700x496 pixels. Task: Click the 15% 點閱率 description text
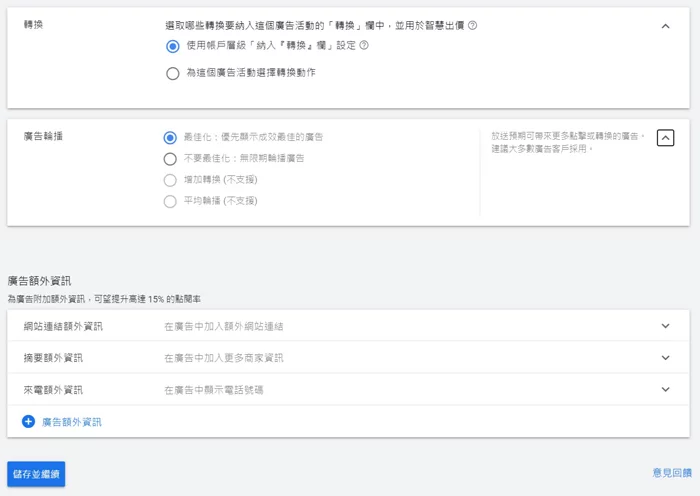[104, 299]
